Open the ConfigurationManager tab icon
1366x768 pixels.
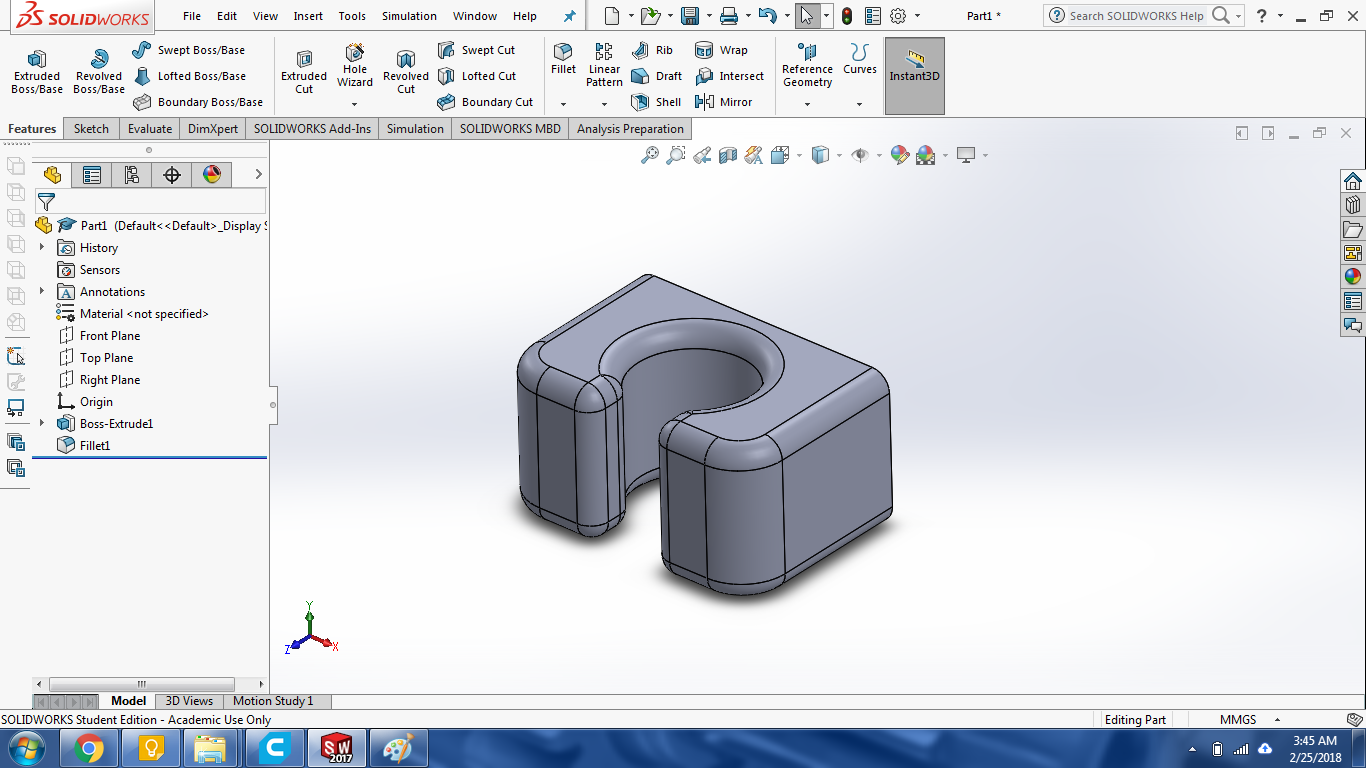pyautogui.click(x=132, y=175)
